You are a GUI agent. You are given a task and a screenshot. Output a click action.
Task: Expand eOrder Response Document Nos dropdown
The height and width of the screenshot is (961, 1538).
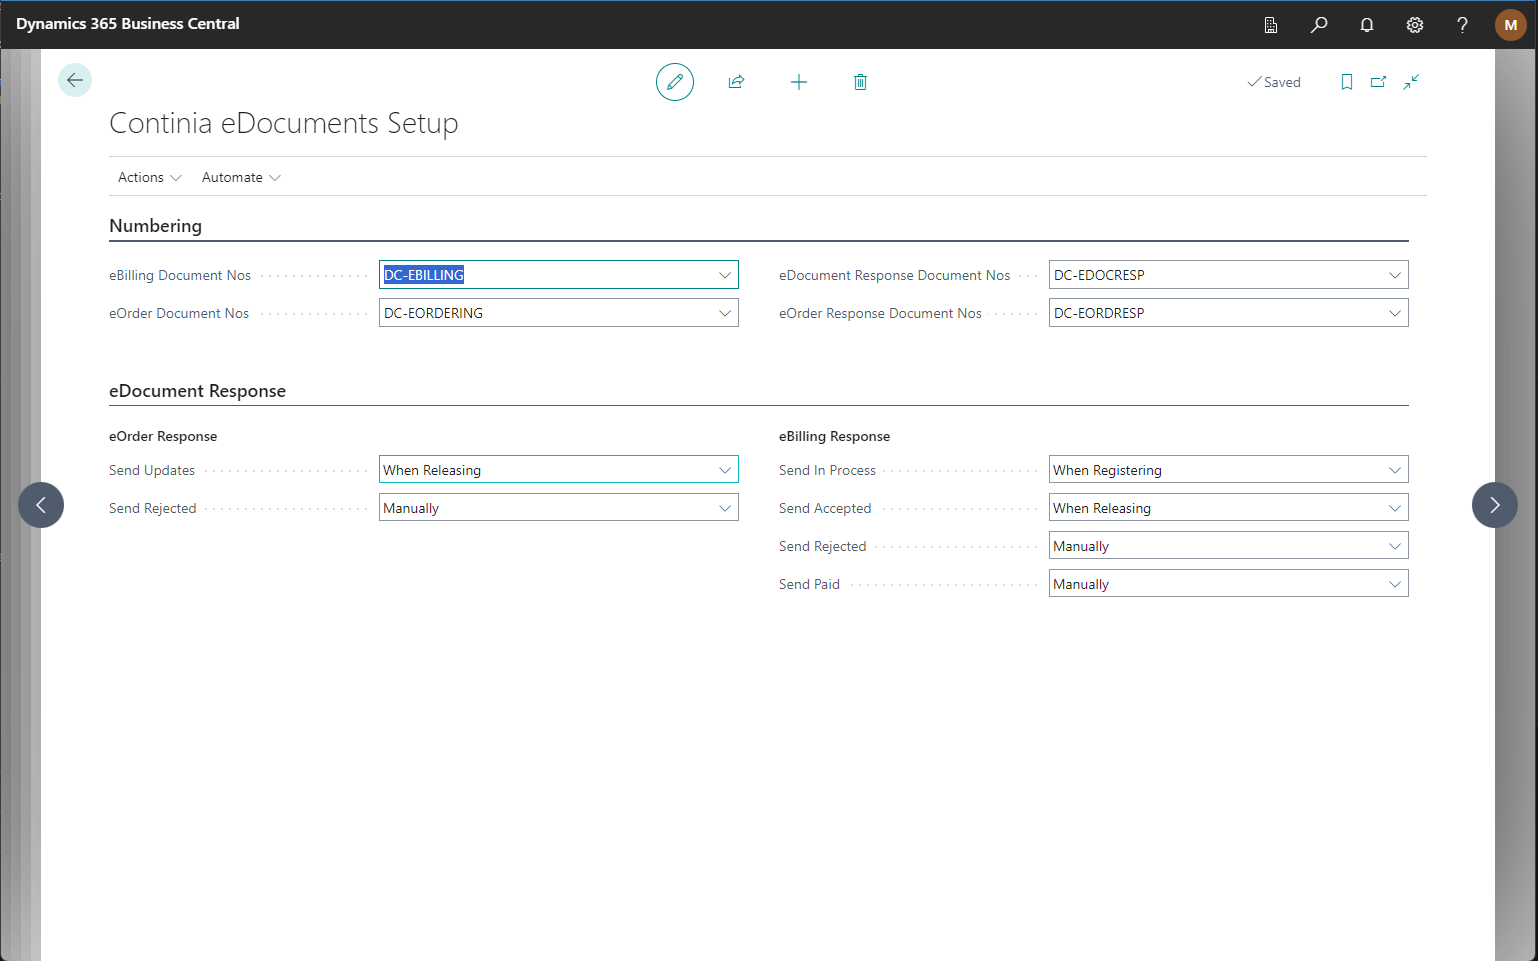pyautogui.click(x=1395, y=313)
